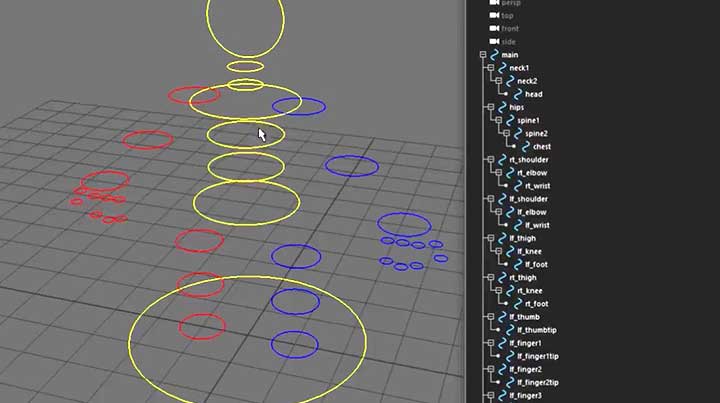Pick the lf_wrist curve icon

click(518, 225)
